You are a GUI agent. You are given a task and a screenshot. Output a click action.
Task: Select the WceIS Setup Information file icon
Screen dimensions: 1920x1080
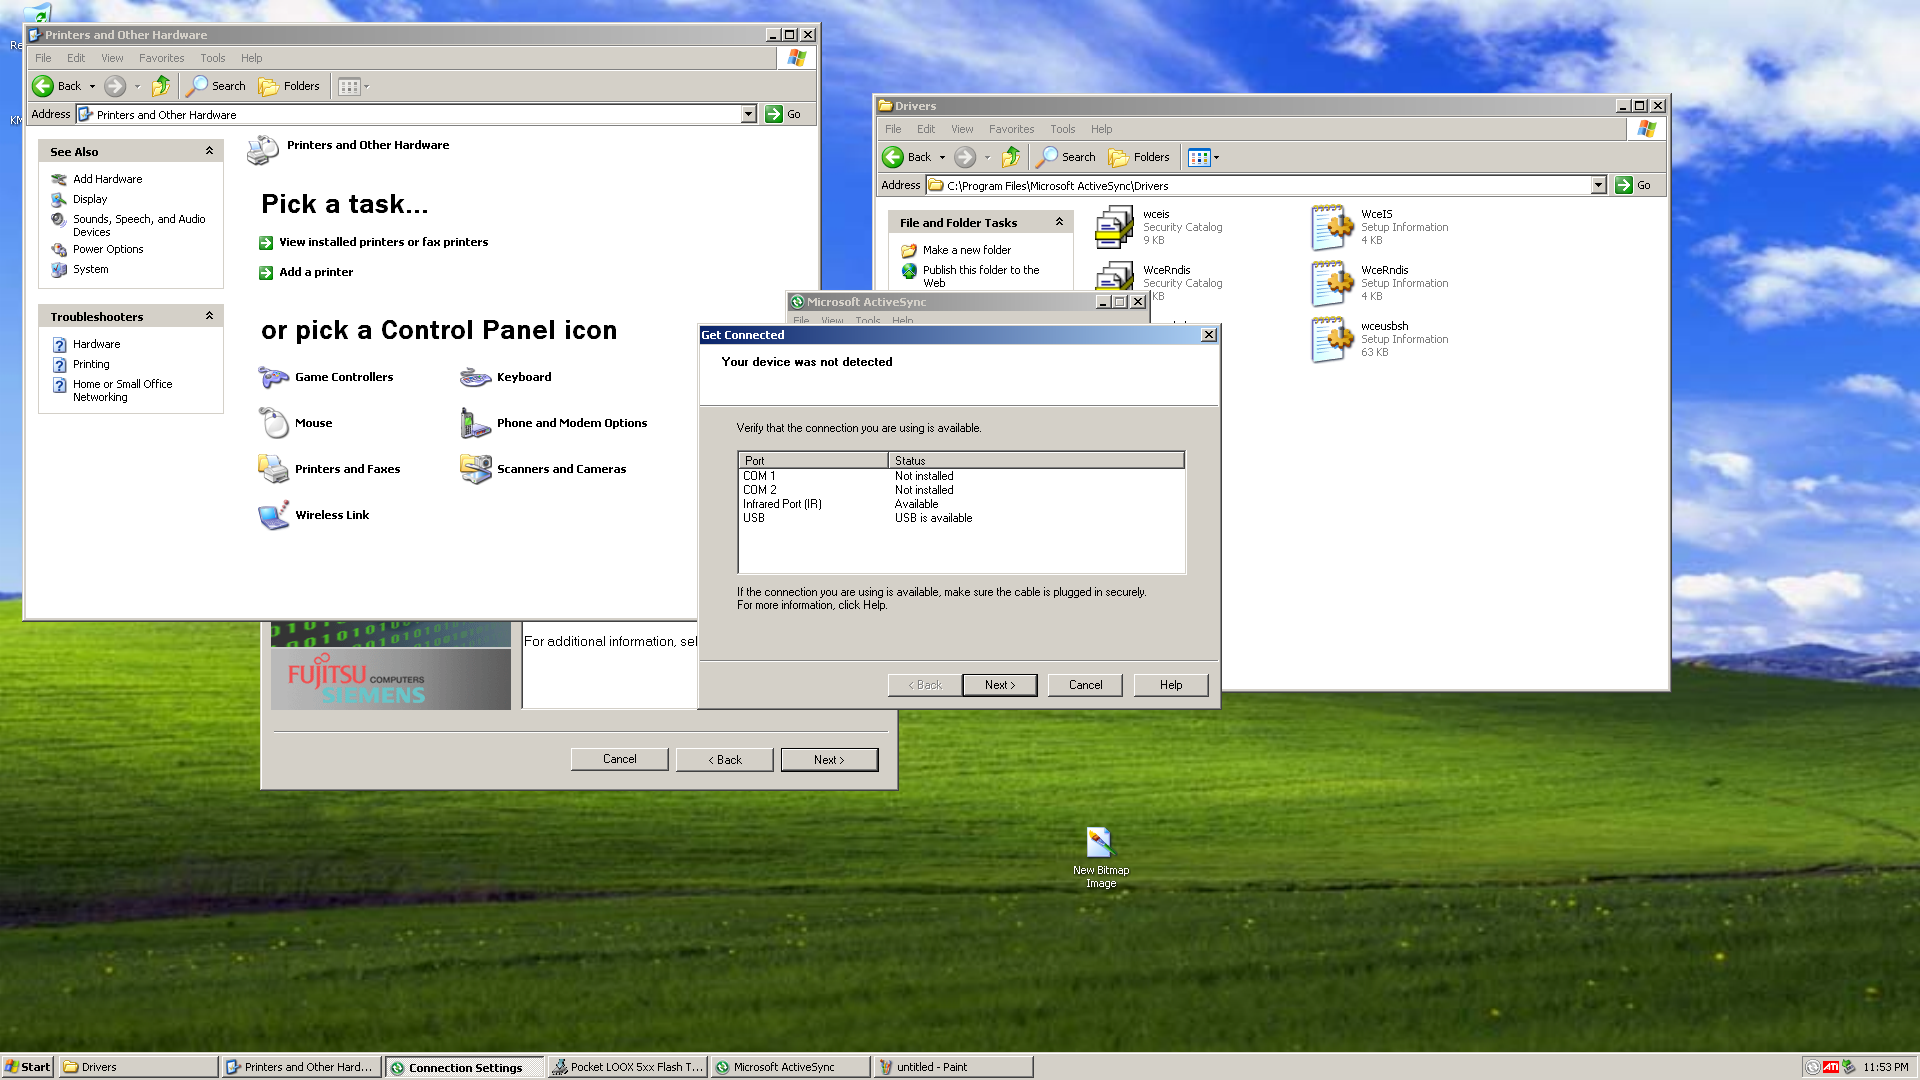click(x=1332, y=227)
